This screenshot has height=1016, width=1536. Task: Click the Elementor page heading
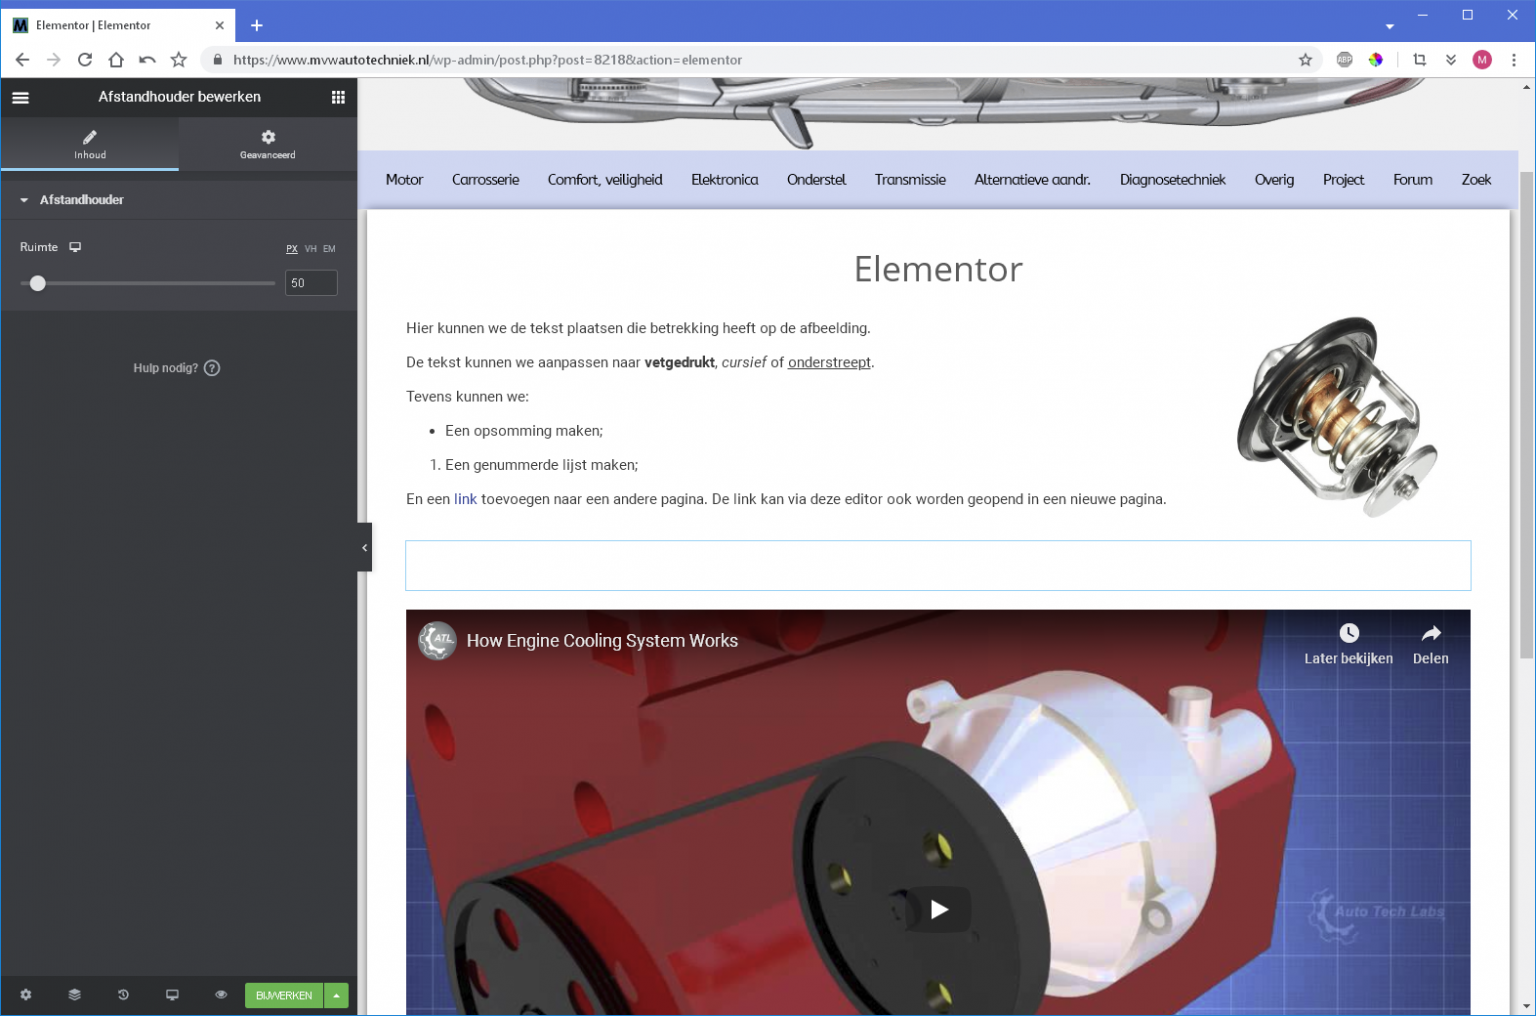click(x=938, y=269)
